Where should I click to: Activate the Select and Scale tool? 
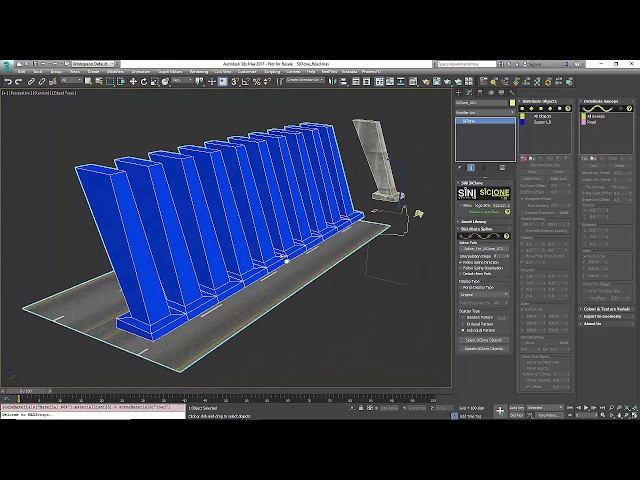(154, 82)
